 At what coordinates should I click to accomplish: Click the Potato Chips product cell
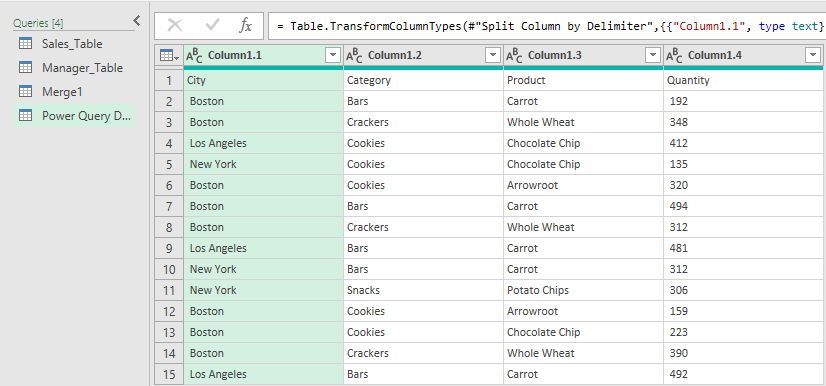coord(584,290)
